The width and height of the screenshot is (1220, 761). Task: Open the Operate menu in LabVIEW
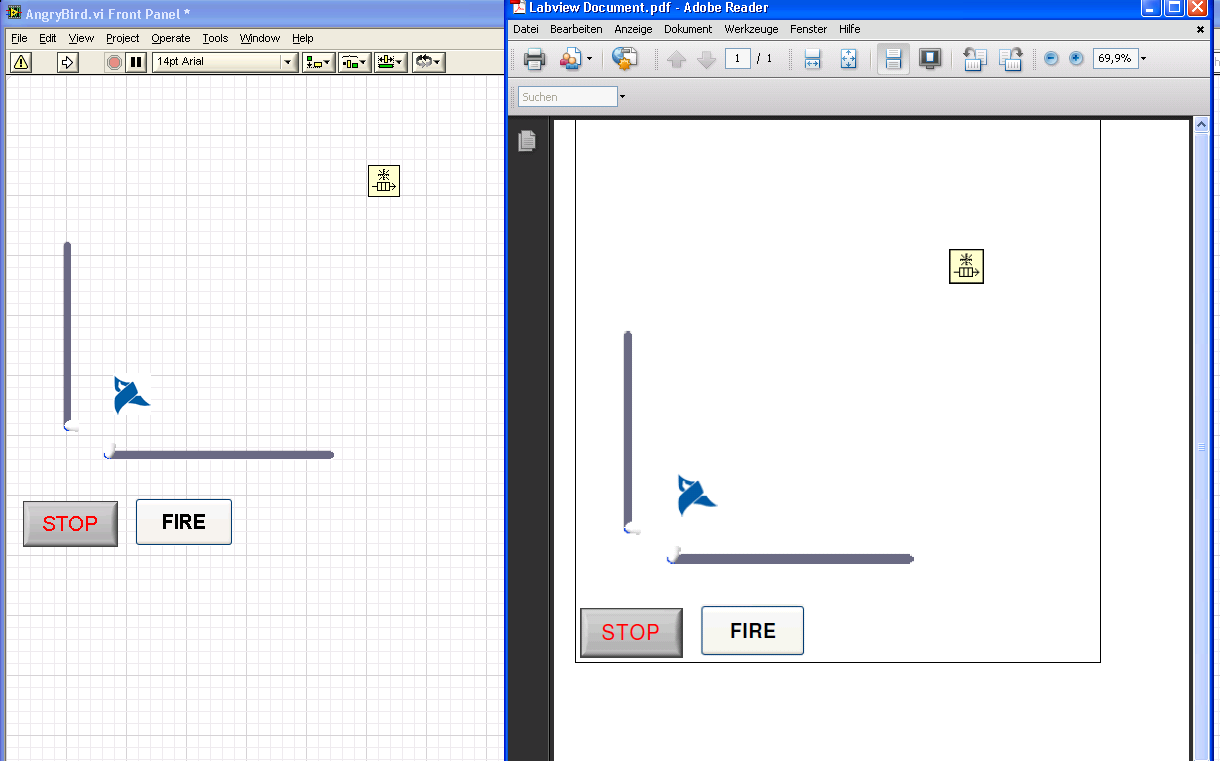[171, 38]
